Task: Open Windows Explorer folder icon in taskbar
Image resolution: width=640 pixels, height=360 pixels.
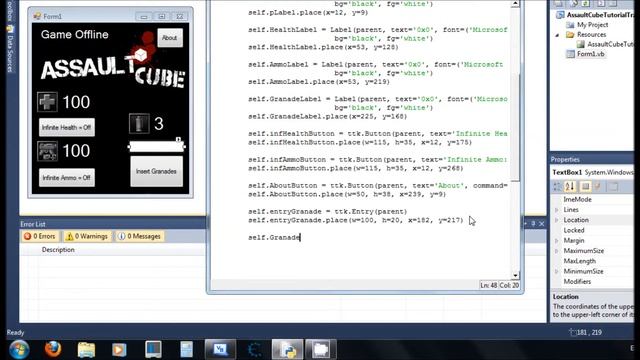Action: (x=86, y=349)
